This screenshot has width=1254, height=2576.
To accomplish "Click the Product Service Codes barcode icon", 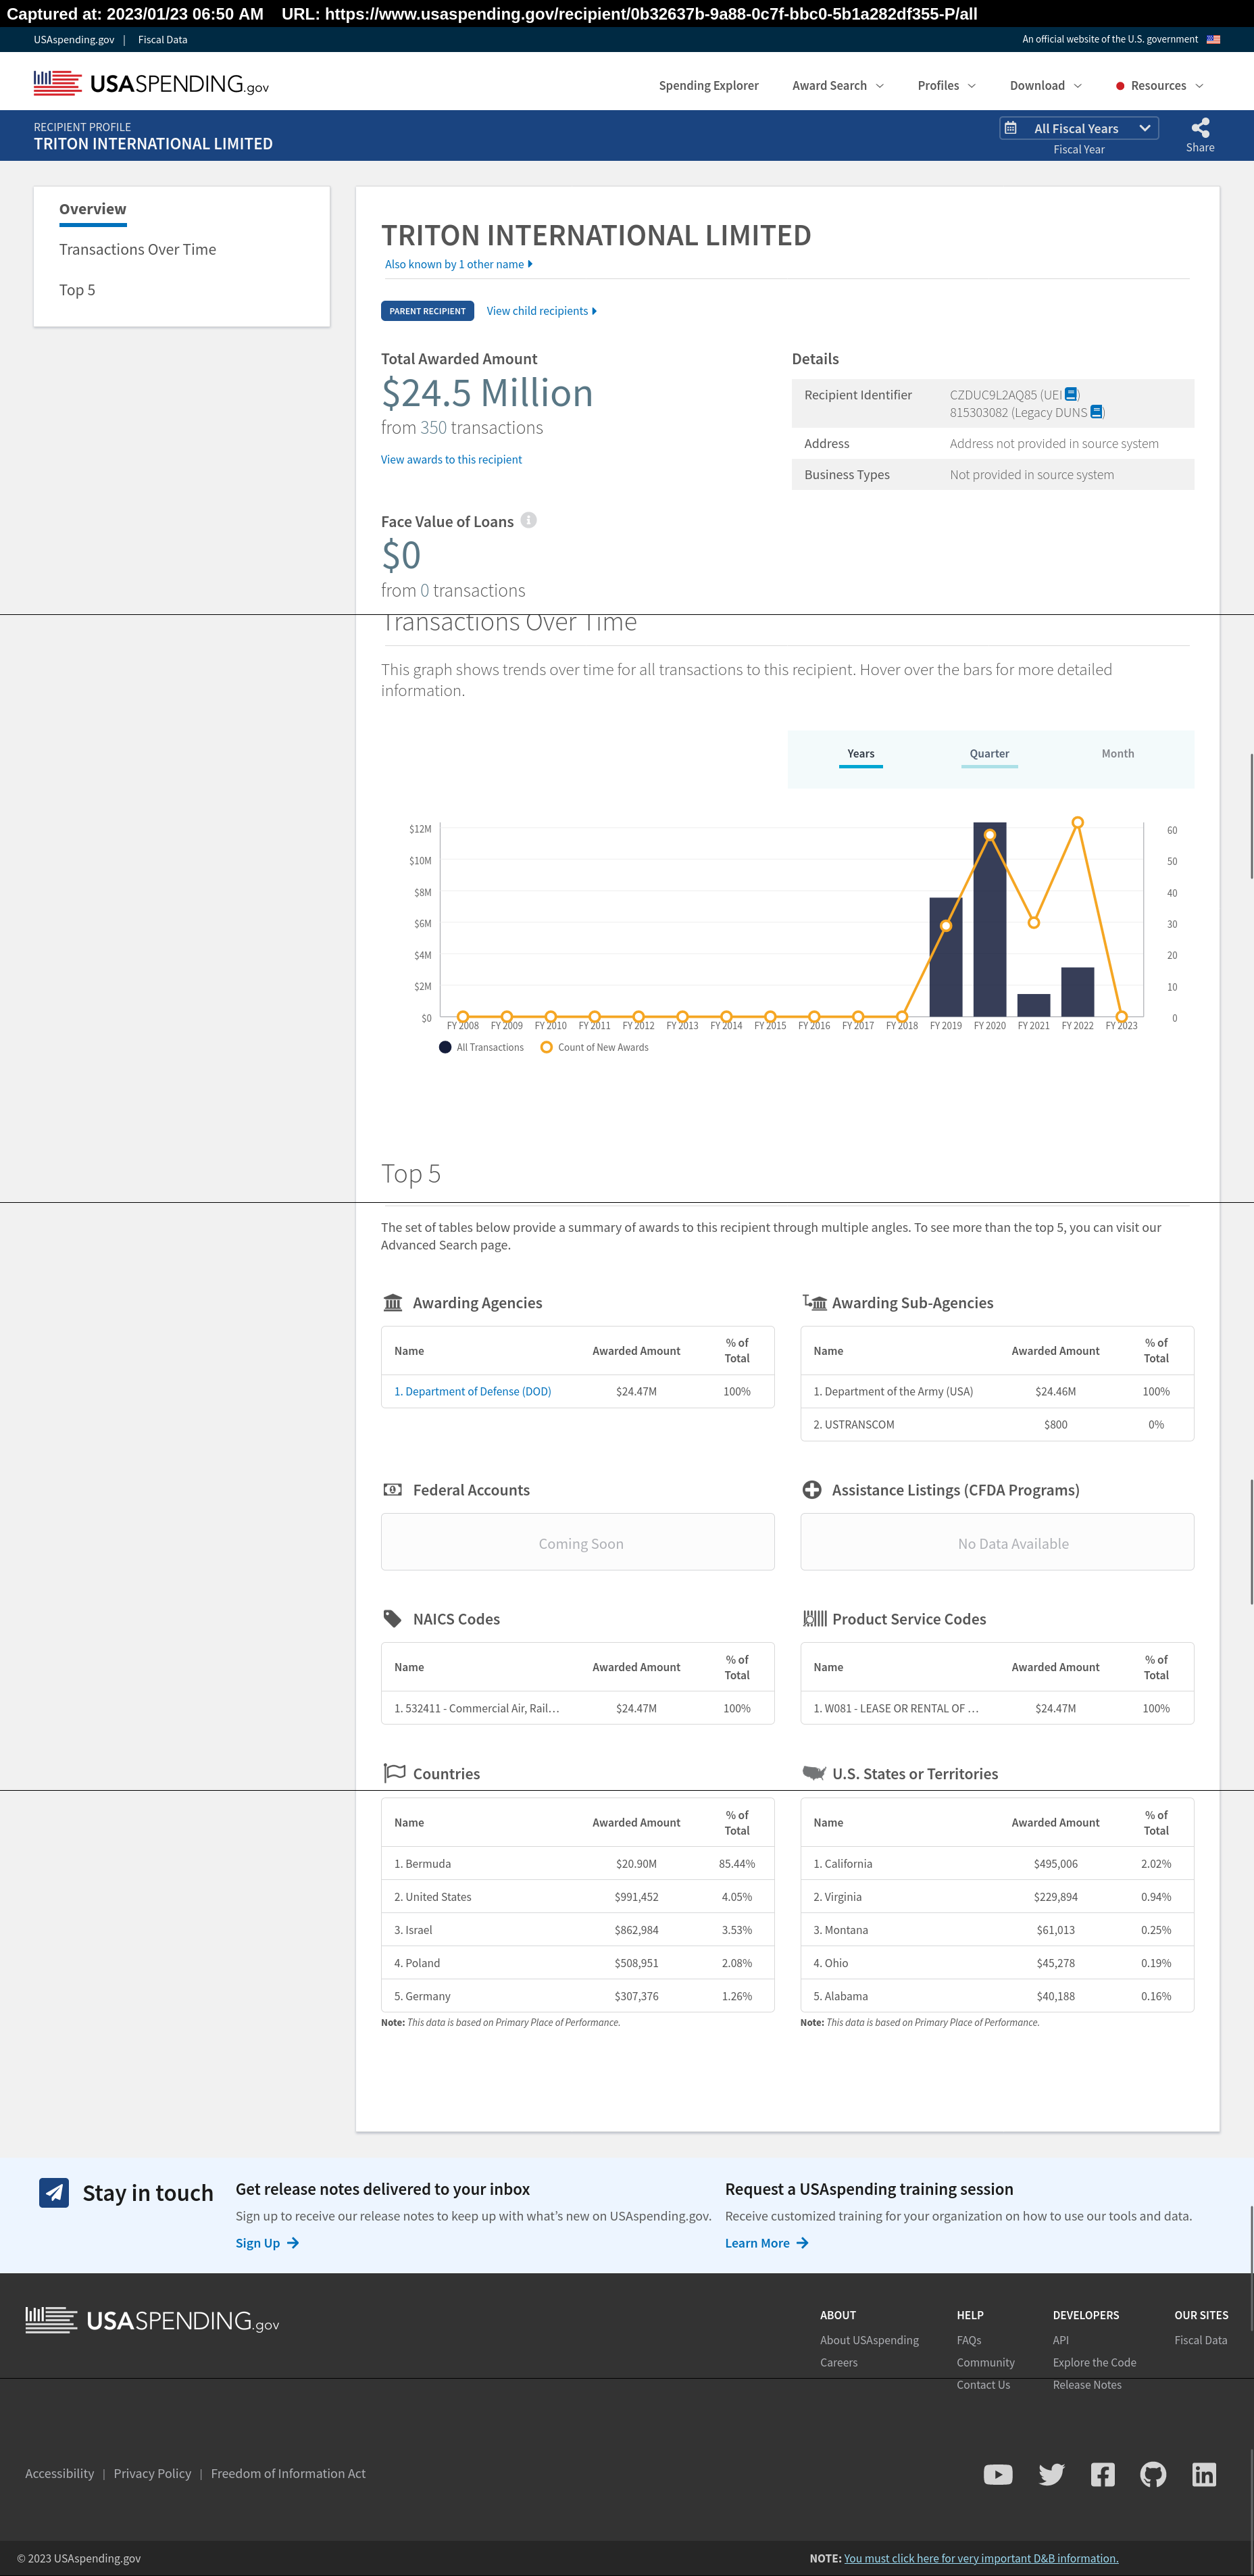I will click(x=814, y=1618).
